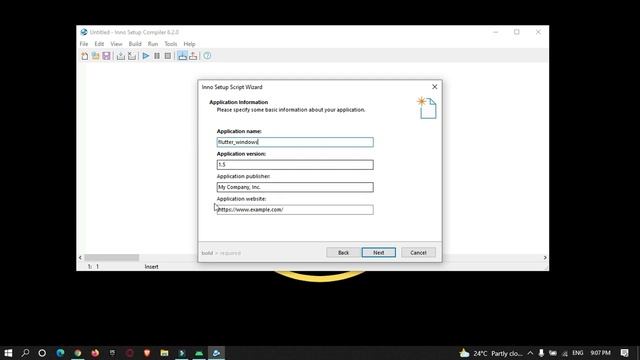Click the scroll right arrow of editor
Screen dimensions: 640x360
click(x=545, y=258)
